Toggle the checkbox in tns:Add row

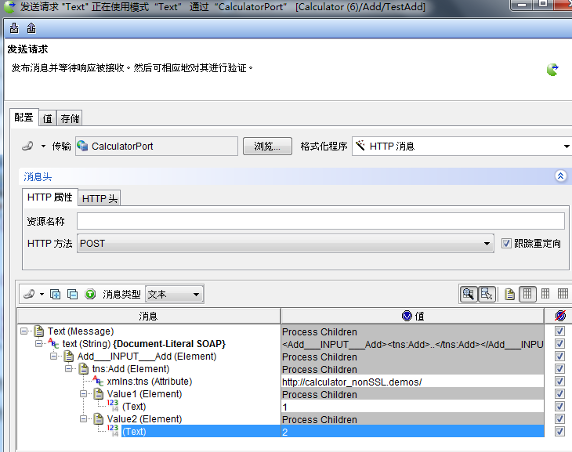[x=560, y=369]
